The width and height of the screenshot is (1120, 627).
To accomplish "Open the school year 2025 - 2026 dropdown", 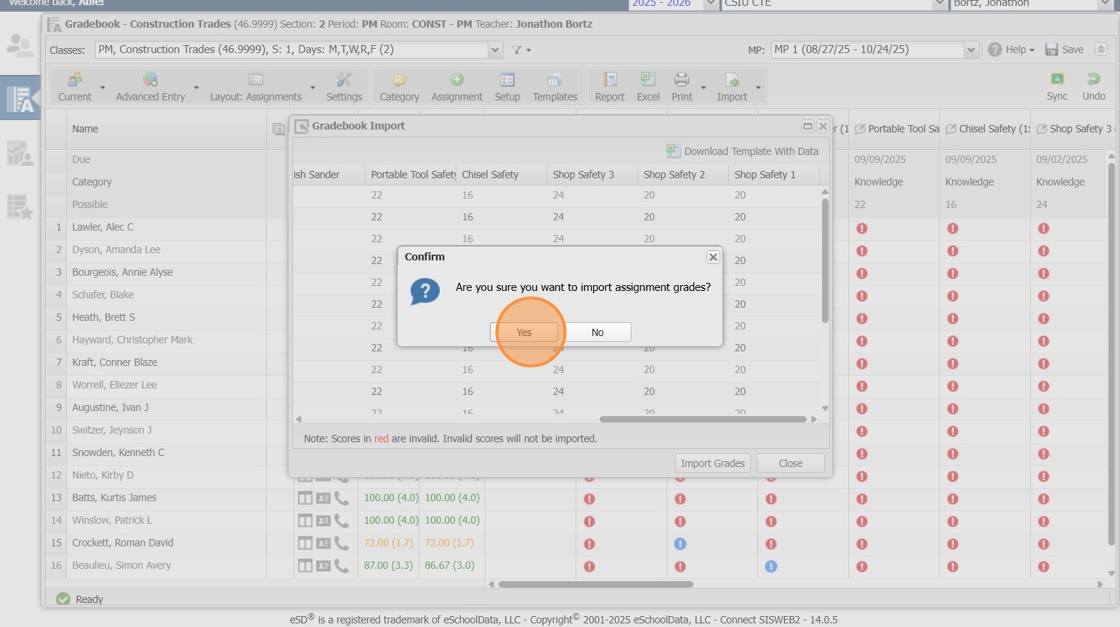I will (x=710, y=4).
